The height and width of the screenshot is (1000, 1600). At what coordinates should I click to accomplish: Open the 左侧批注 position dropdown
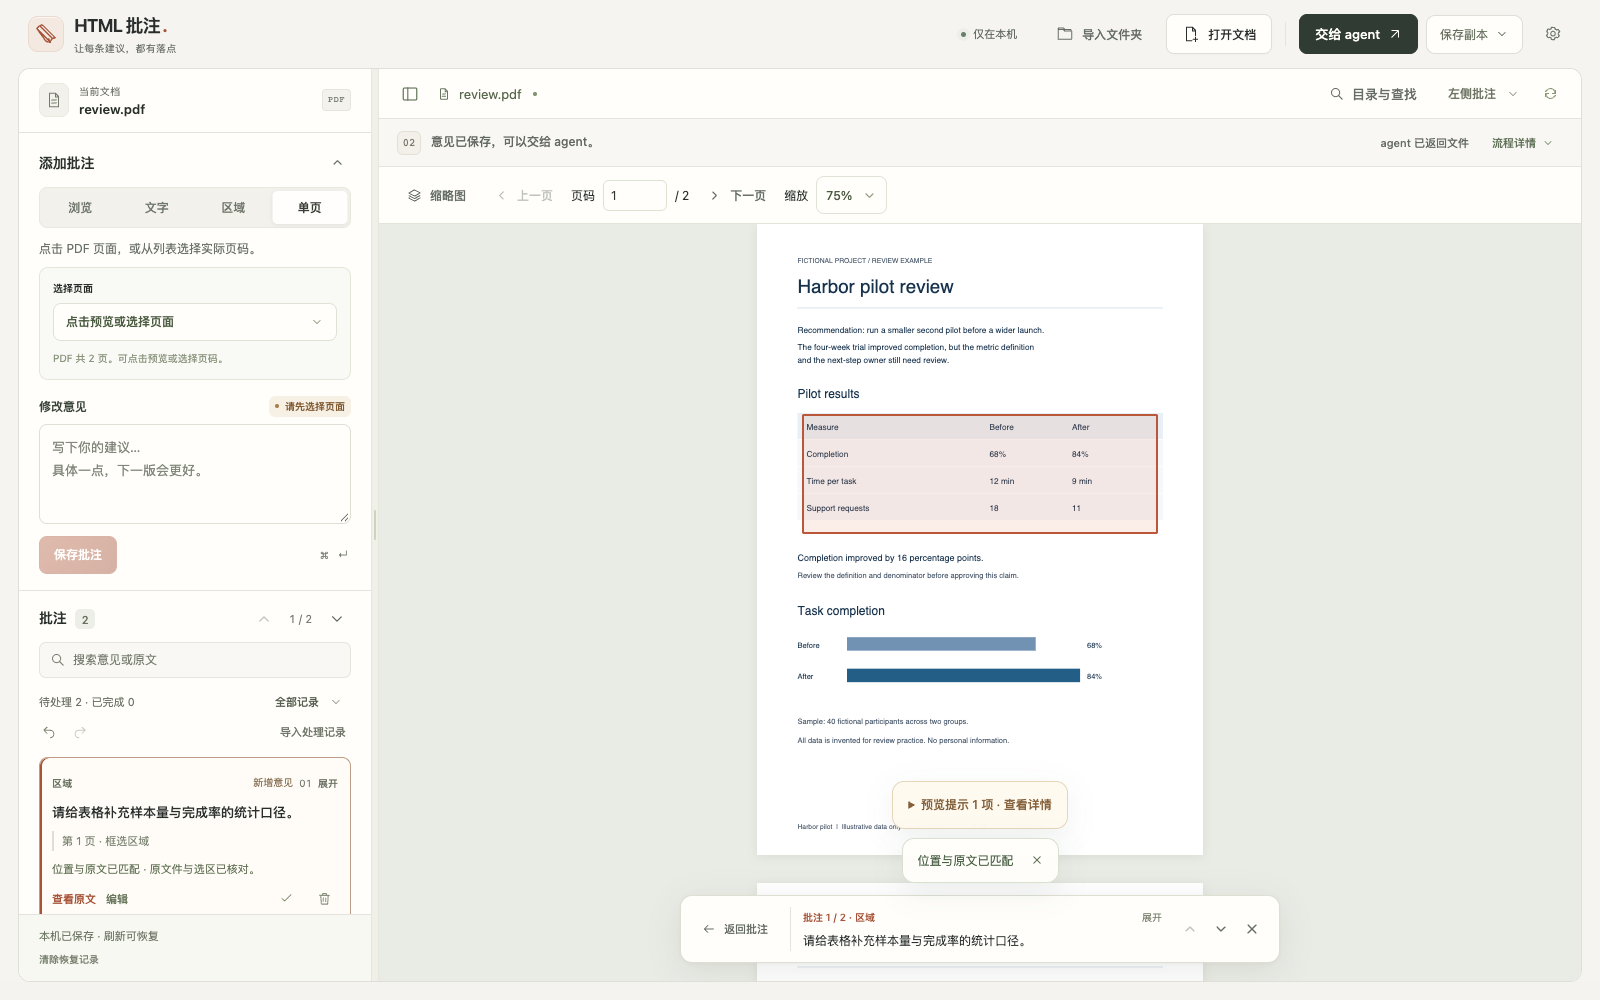pyautogui.click(x=1482, y=94)
